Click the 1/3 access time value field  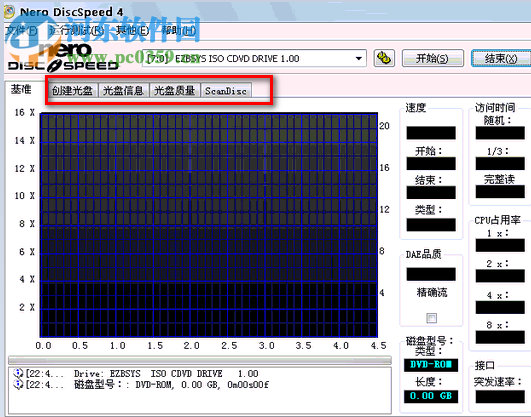(500, 164)
